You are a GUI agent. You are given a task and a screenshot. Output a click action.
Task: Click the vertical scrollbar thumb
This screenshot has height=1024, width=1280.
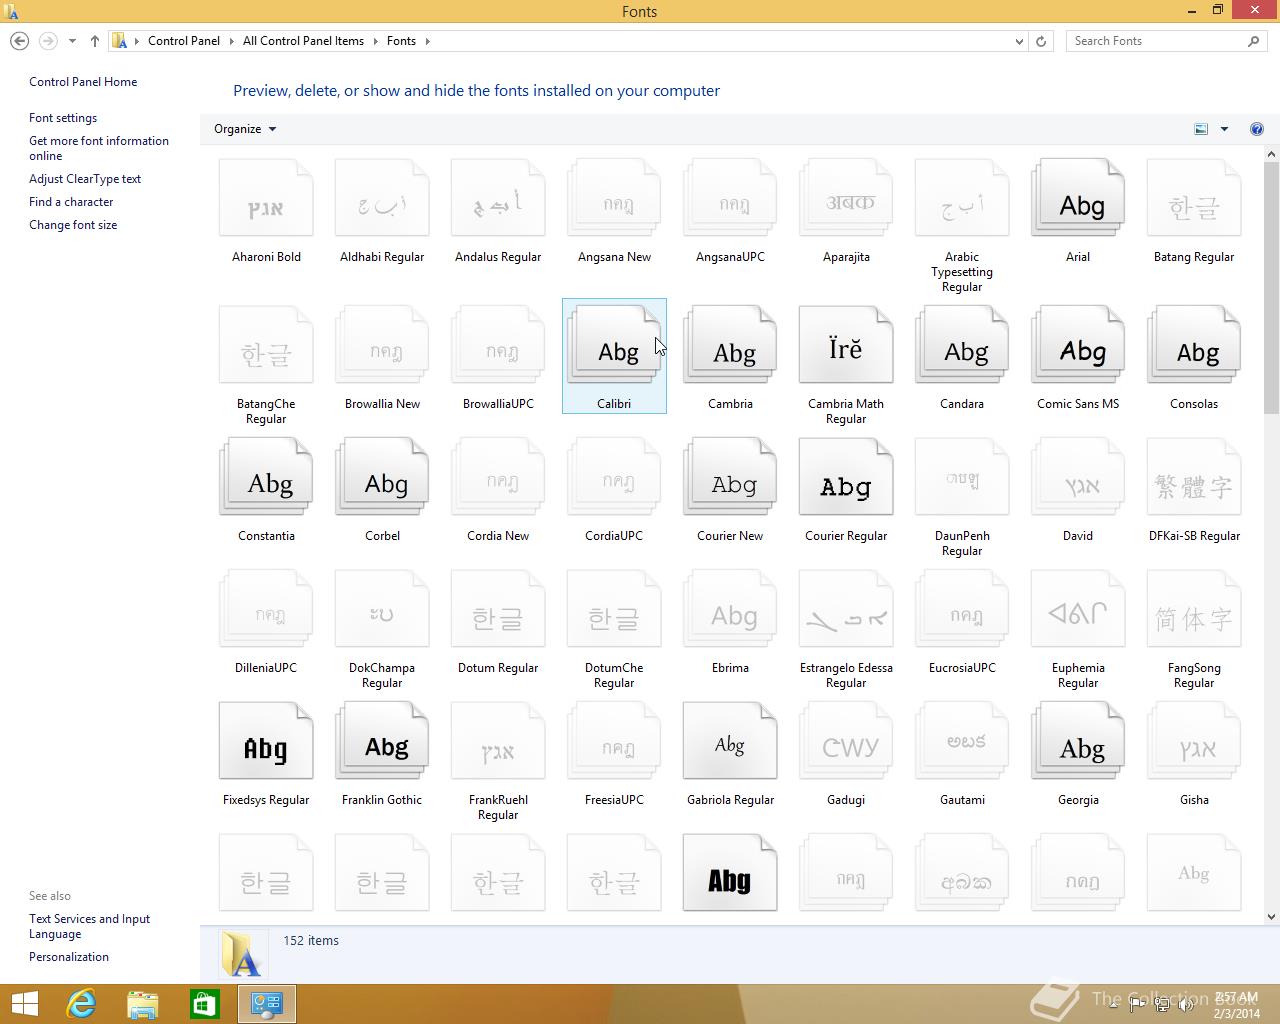1271,287
